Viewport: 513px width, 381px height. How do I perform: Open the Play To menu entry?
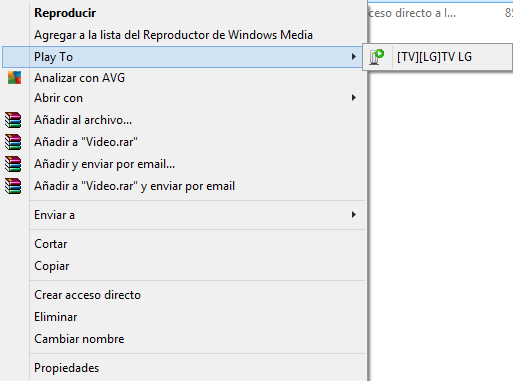click(x=183, y=57)
